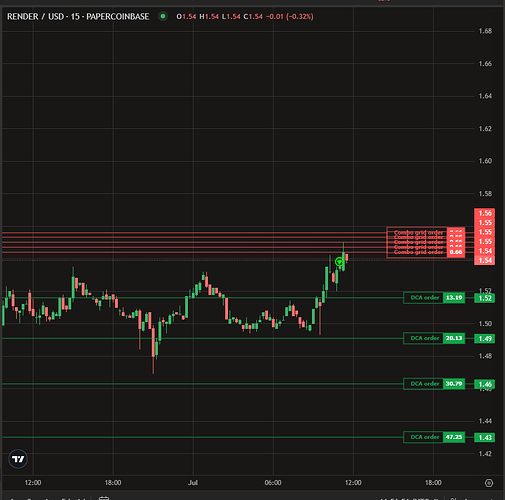Select the RENDER / USD symbol title
505x500 pixels.
tap(35, 16)
